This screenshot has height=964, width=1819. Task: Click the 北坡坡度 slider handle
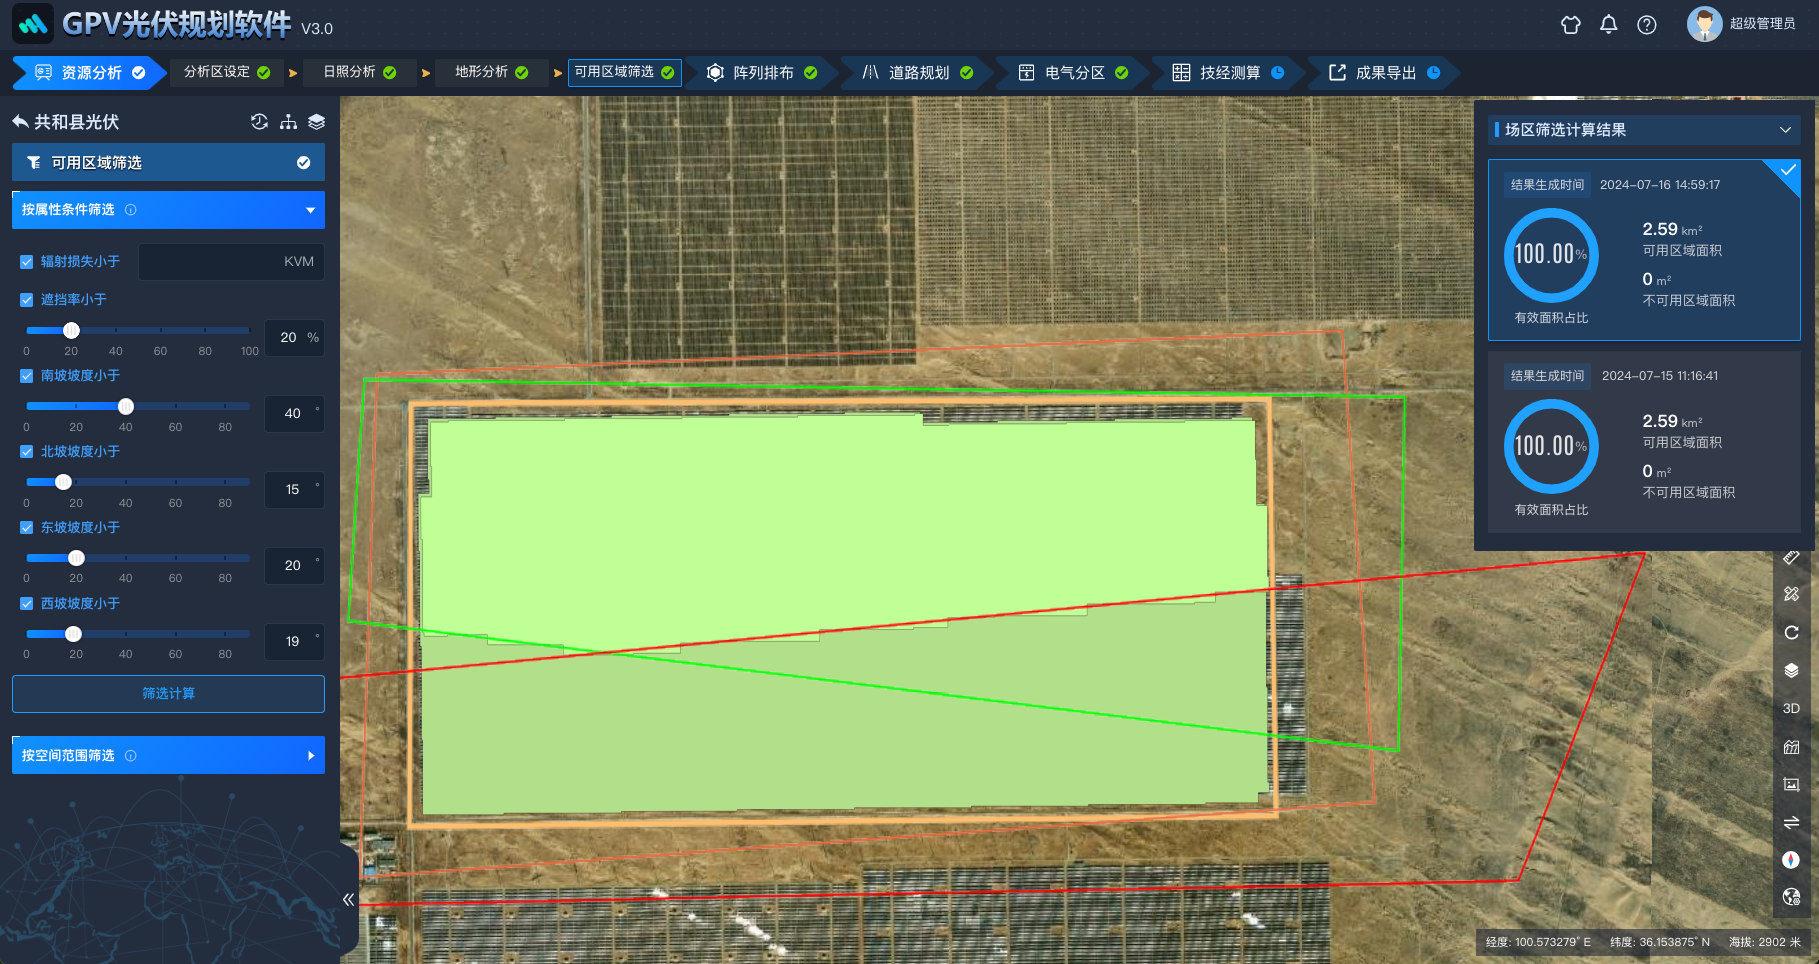click(x=63, y=482)
